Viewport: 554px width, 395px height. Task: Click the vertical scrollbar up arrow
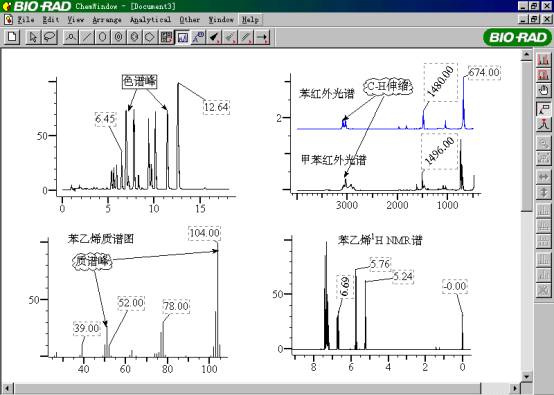[x=527, y=55]
